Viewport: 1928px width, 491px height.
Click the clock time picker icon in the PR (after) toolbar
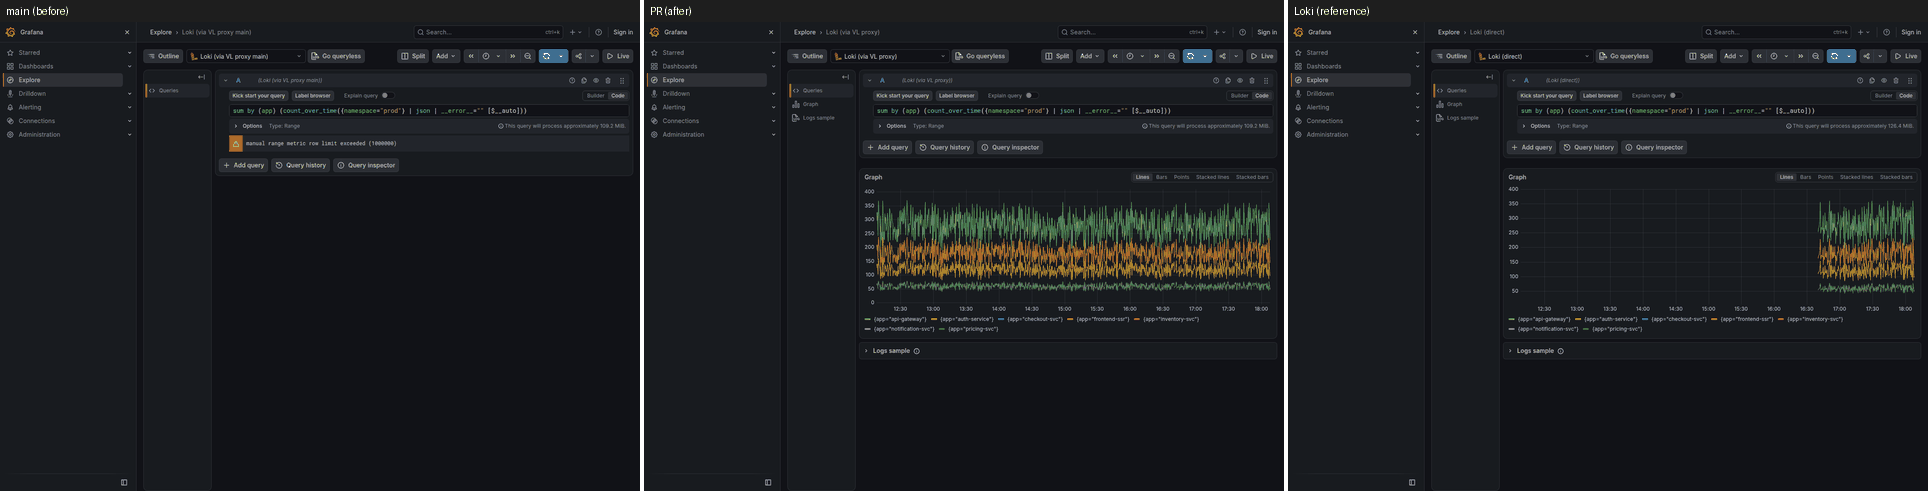1130,56
